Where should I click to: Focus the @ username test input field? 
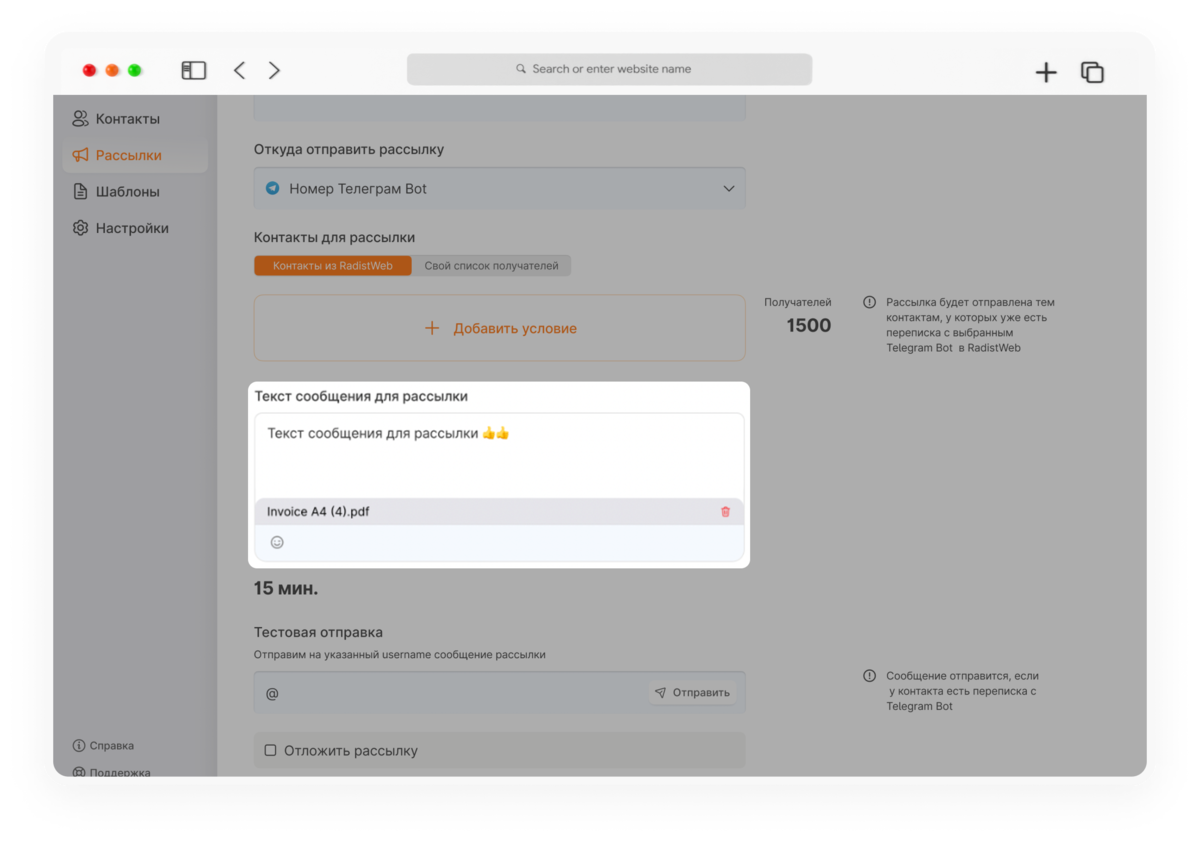click(x=450, y=692)
